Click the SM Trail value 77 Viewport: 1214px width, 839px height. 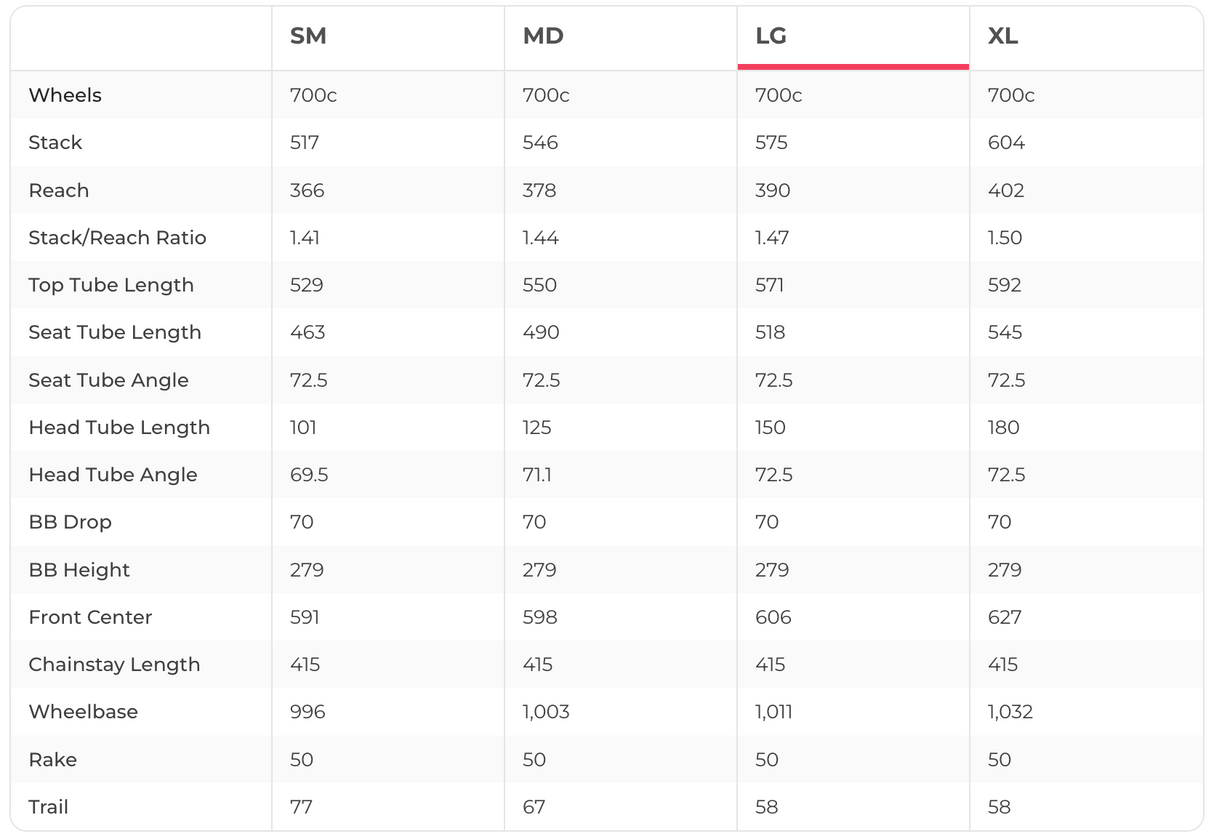click(301, 807)
